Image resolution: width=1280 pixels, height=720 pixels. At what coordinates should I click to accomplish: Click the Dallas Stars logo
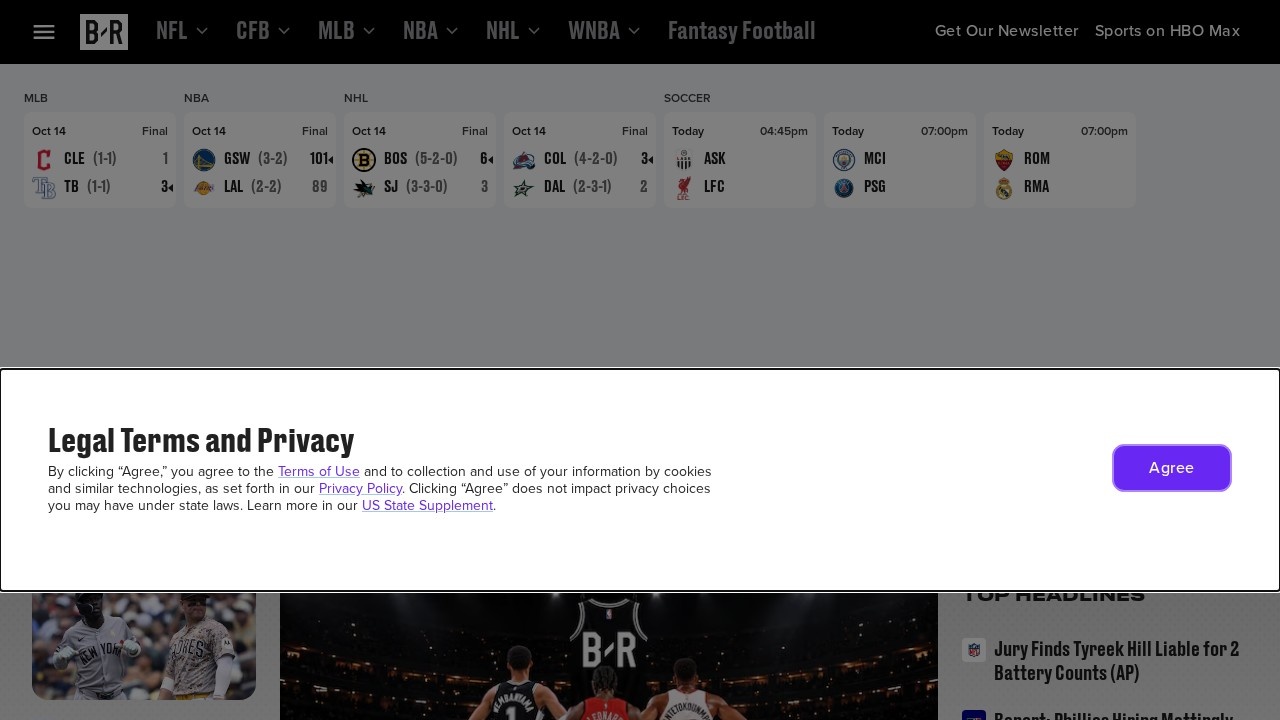pos(524,187)
